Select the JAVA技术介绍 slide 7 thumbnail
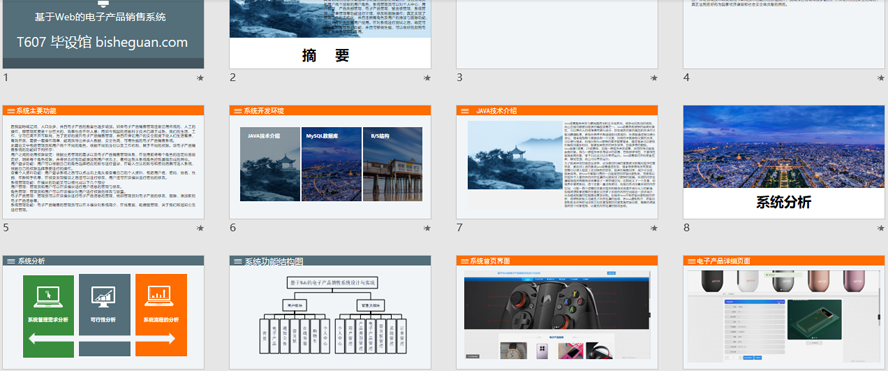This screenshot has height=371, width=888. [557, 162]
